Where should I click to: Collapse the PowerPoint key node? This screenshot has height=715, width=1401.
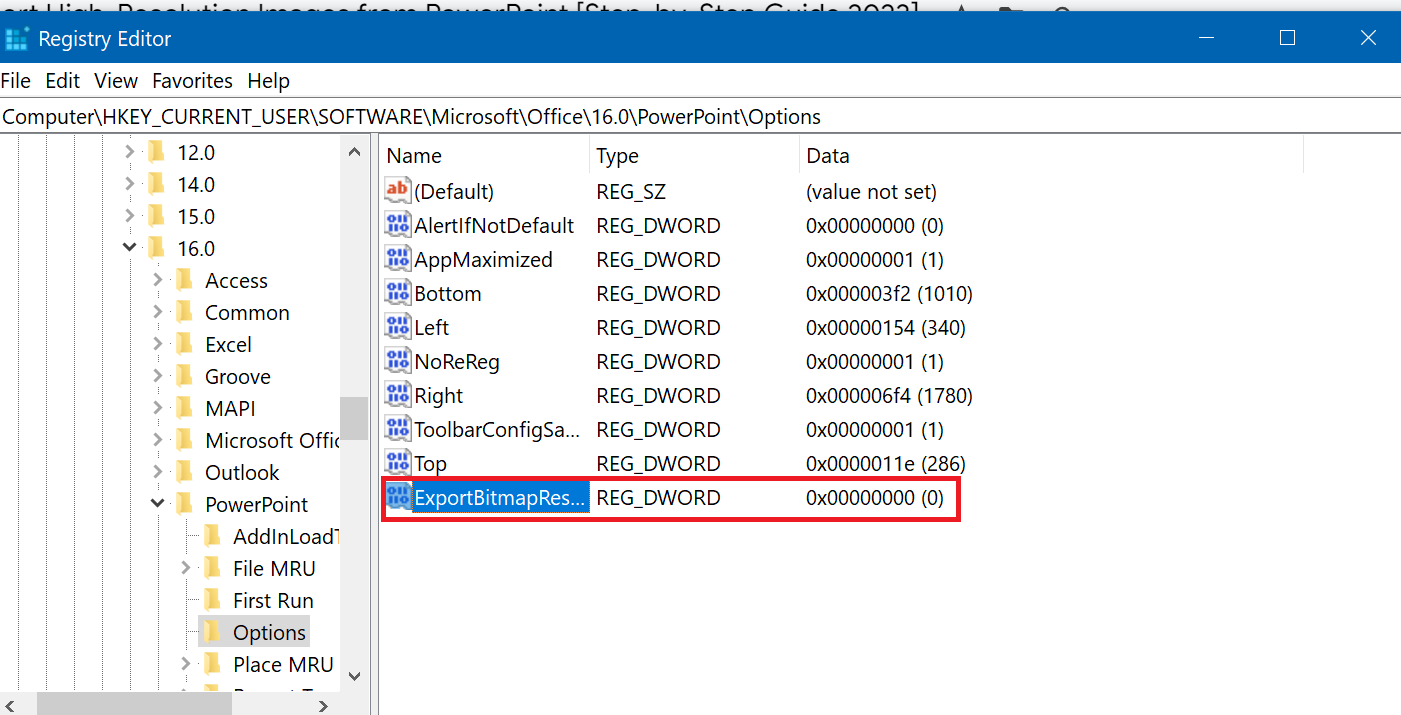pos(158,504)
